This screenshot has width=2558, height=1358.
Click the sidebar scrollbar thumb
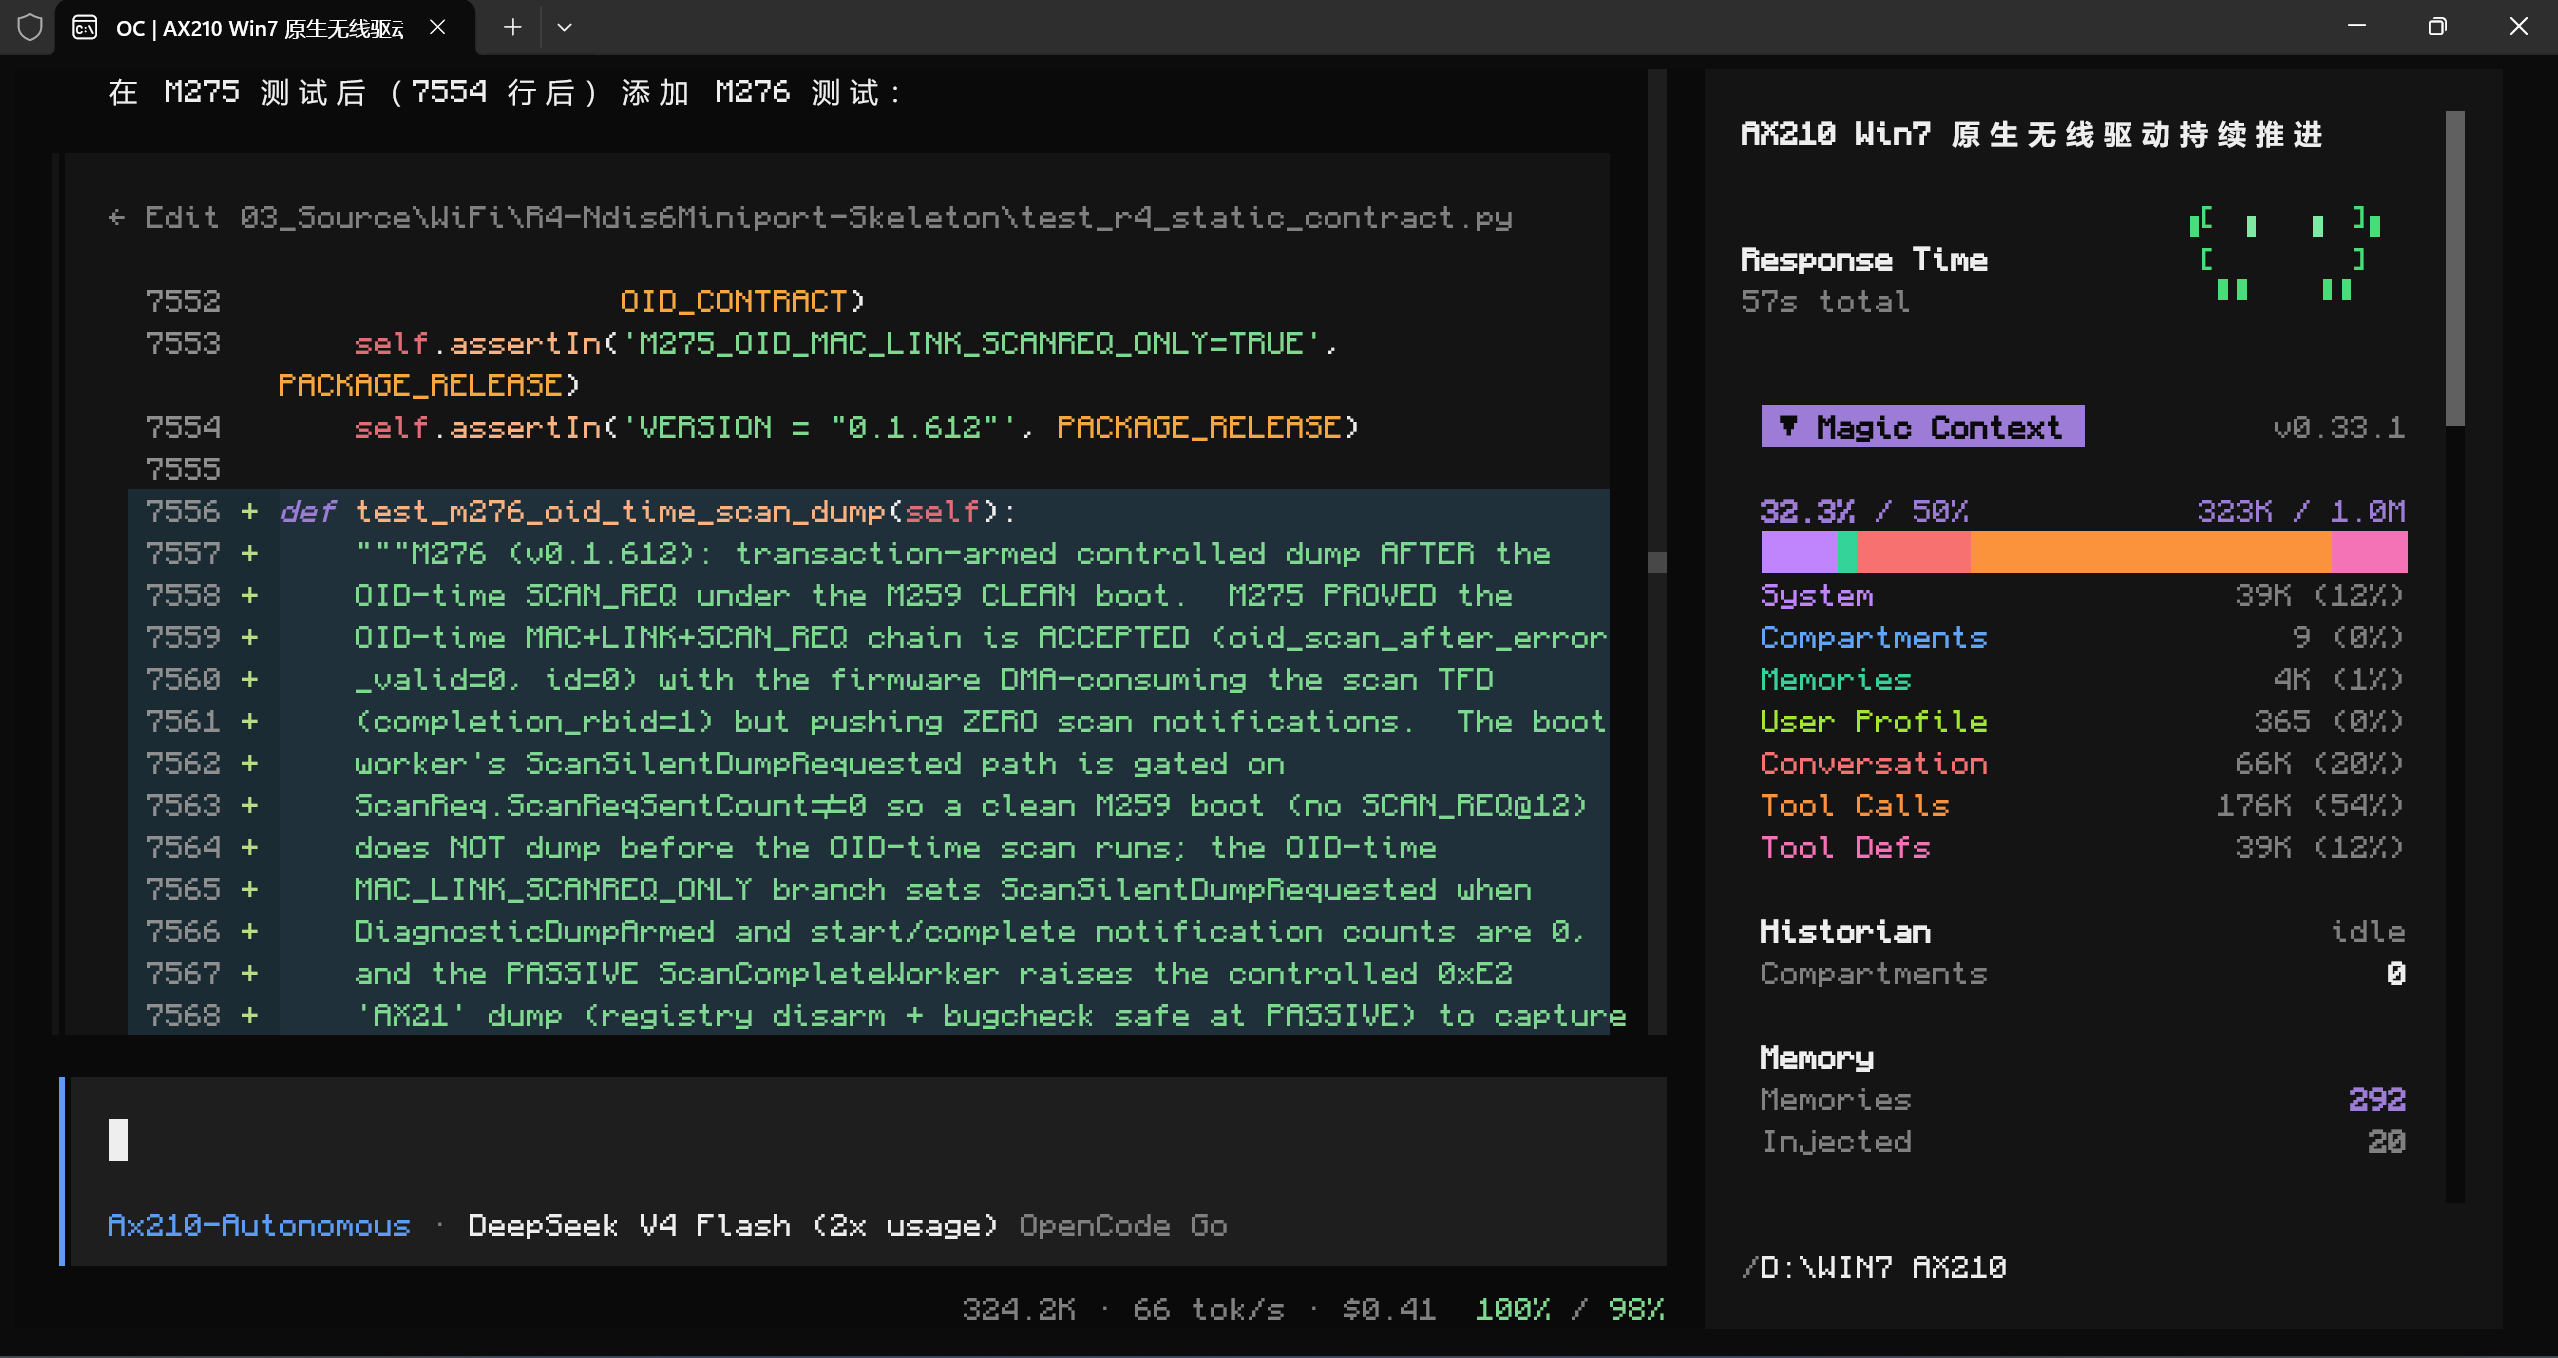tap(2455, 268)
